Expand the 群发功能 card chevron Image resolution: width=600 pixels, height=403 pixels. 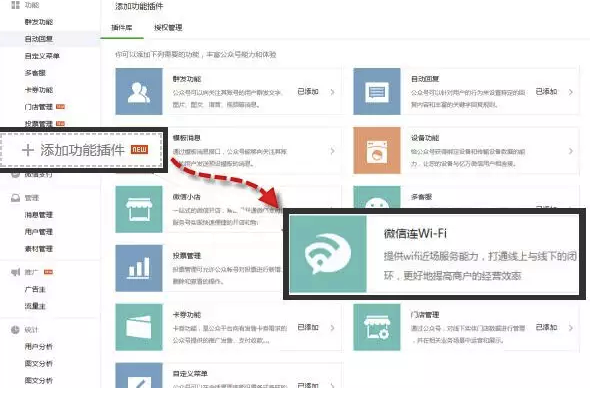click(x=332, y=92)
